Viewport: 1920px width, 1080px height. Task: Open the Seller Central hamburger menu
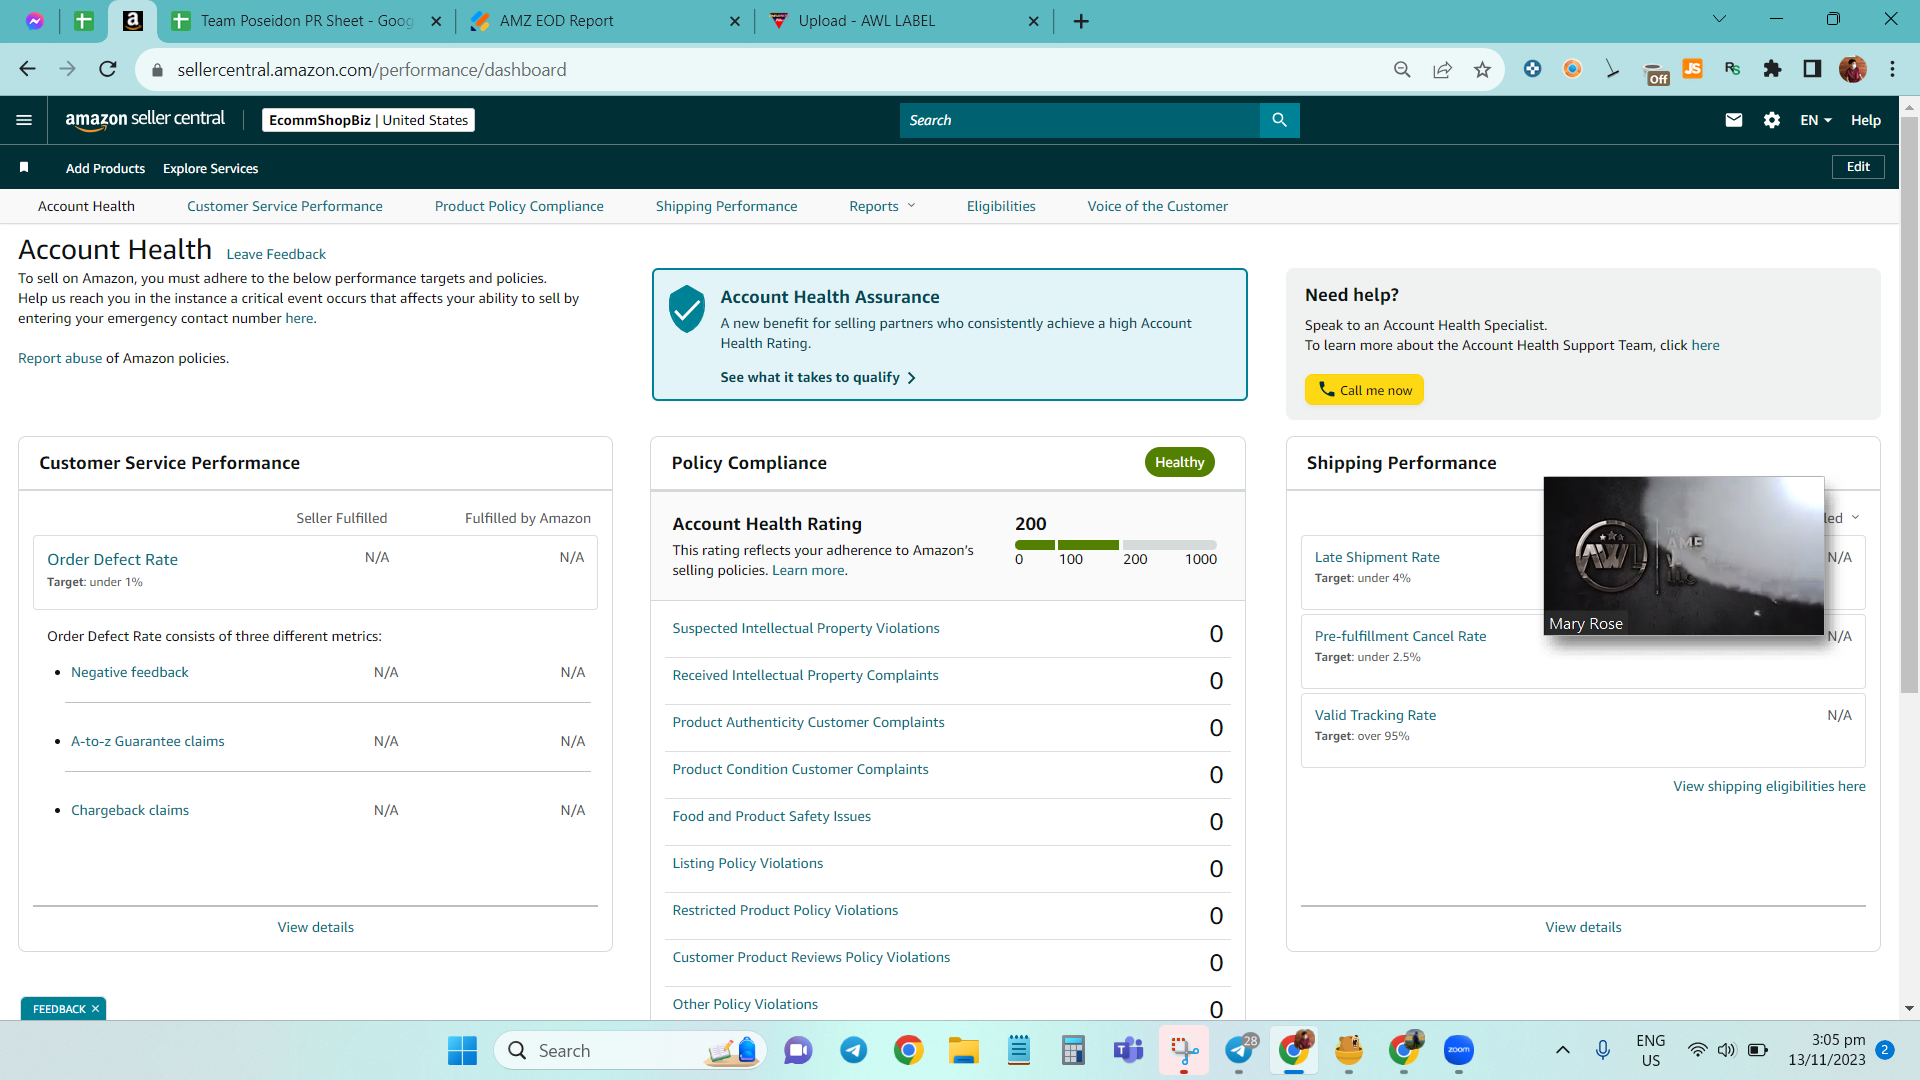coord(24,120)
